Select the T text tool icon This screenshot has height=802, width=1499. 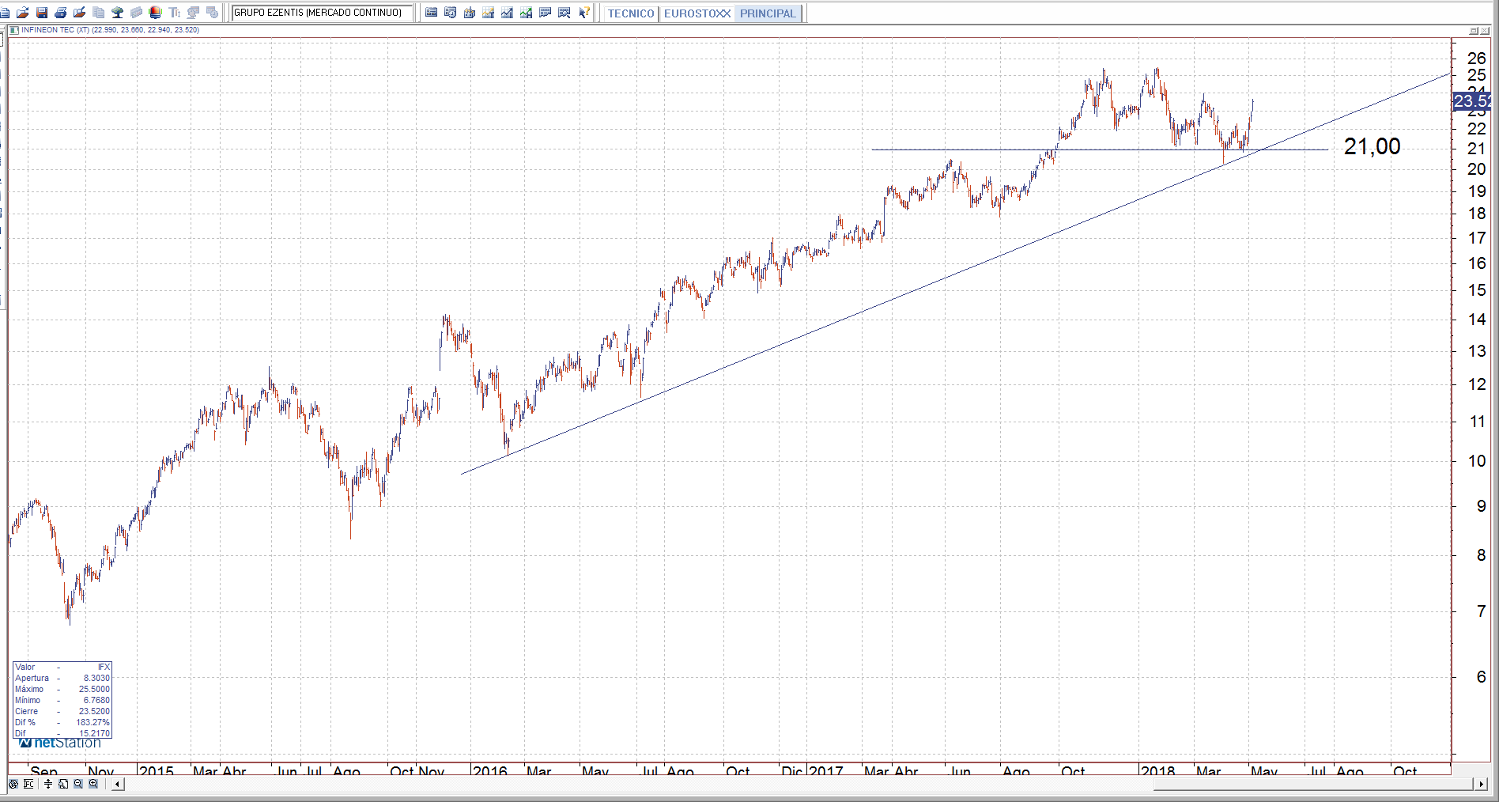tap(174, 13)
